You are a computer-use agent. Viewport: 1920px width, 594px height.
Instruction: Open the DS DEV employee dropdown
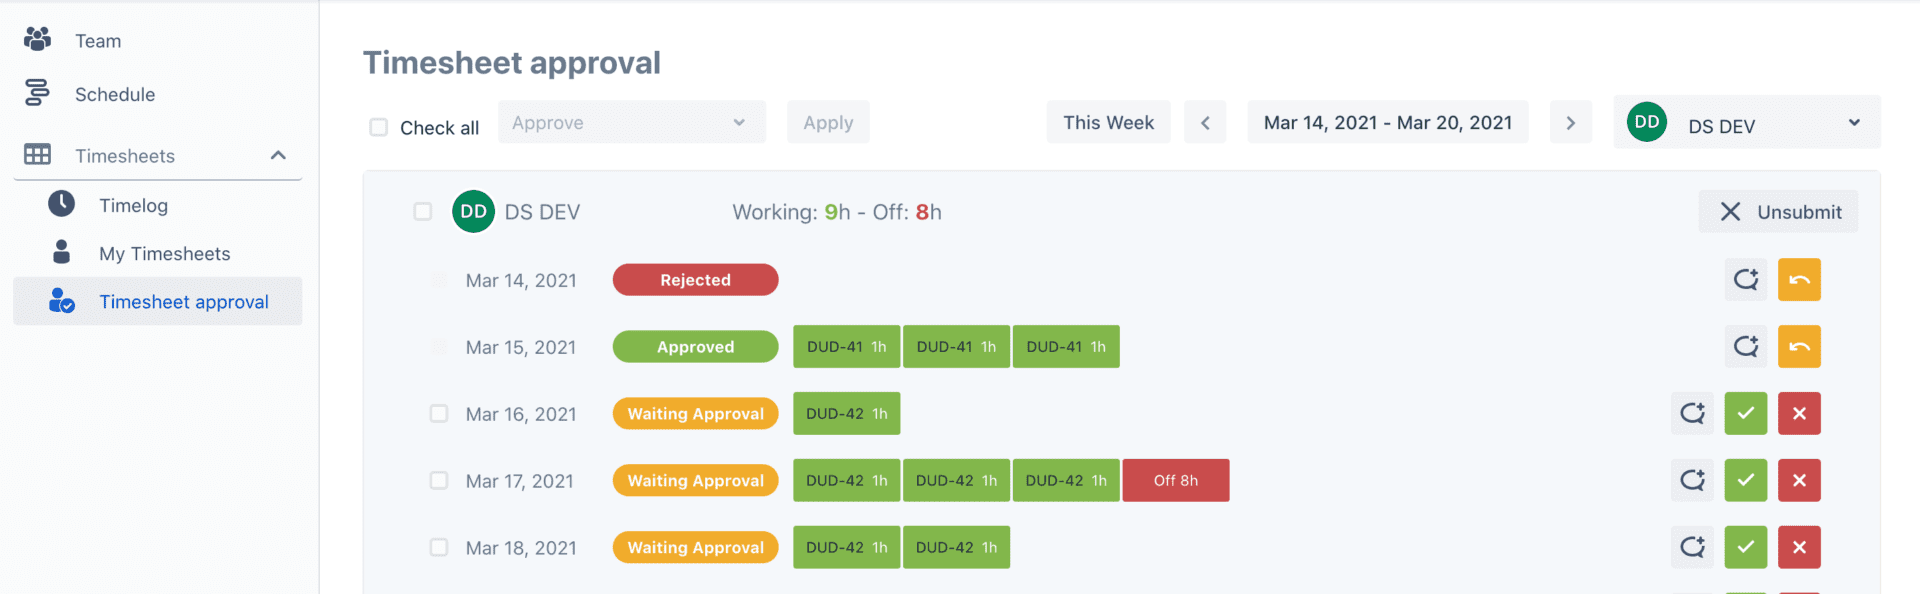coord(1745,122)
